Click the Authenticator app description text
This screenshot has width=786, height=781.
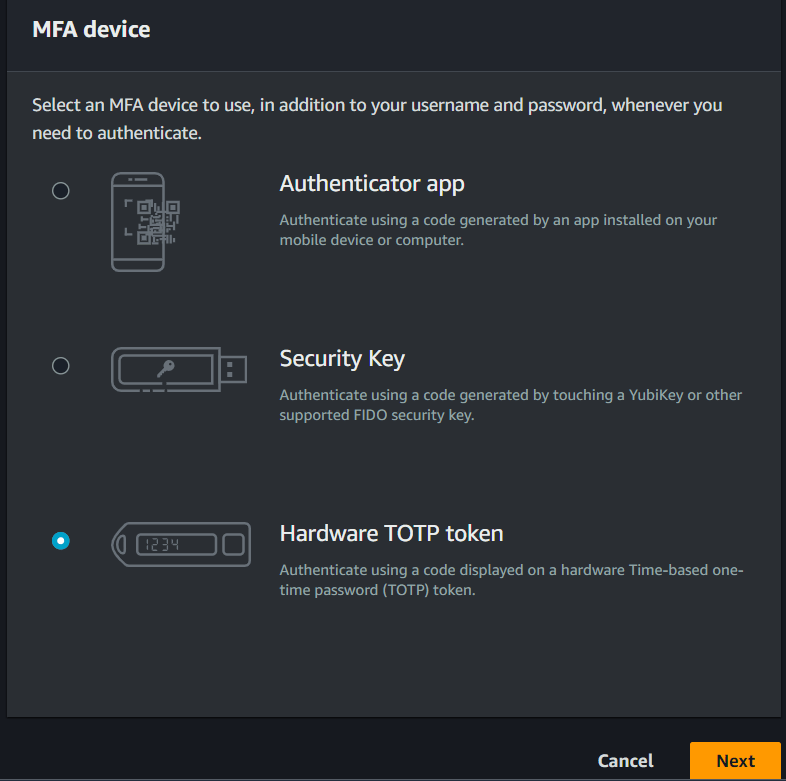click(x=498, y=230)
